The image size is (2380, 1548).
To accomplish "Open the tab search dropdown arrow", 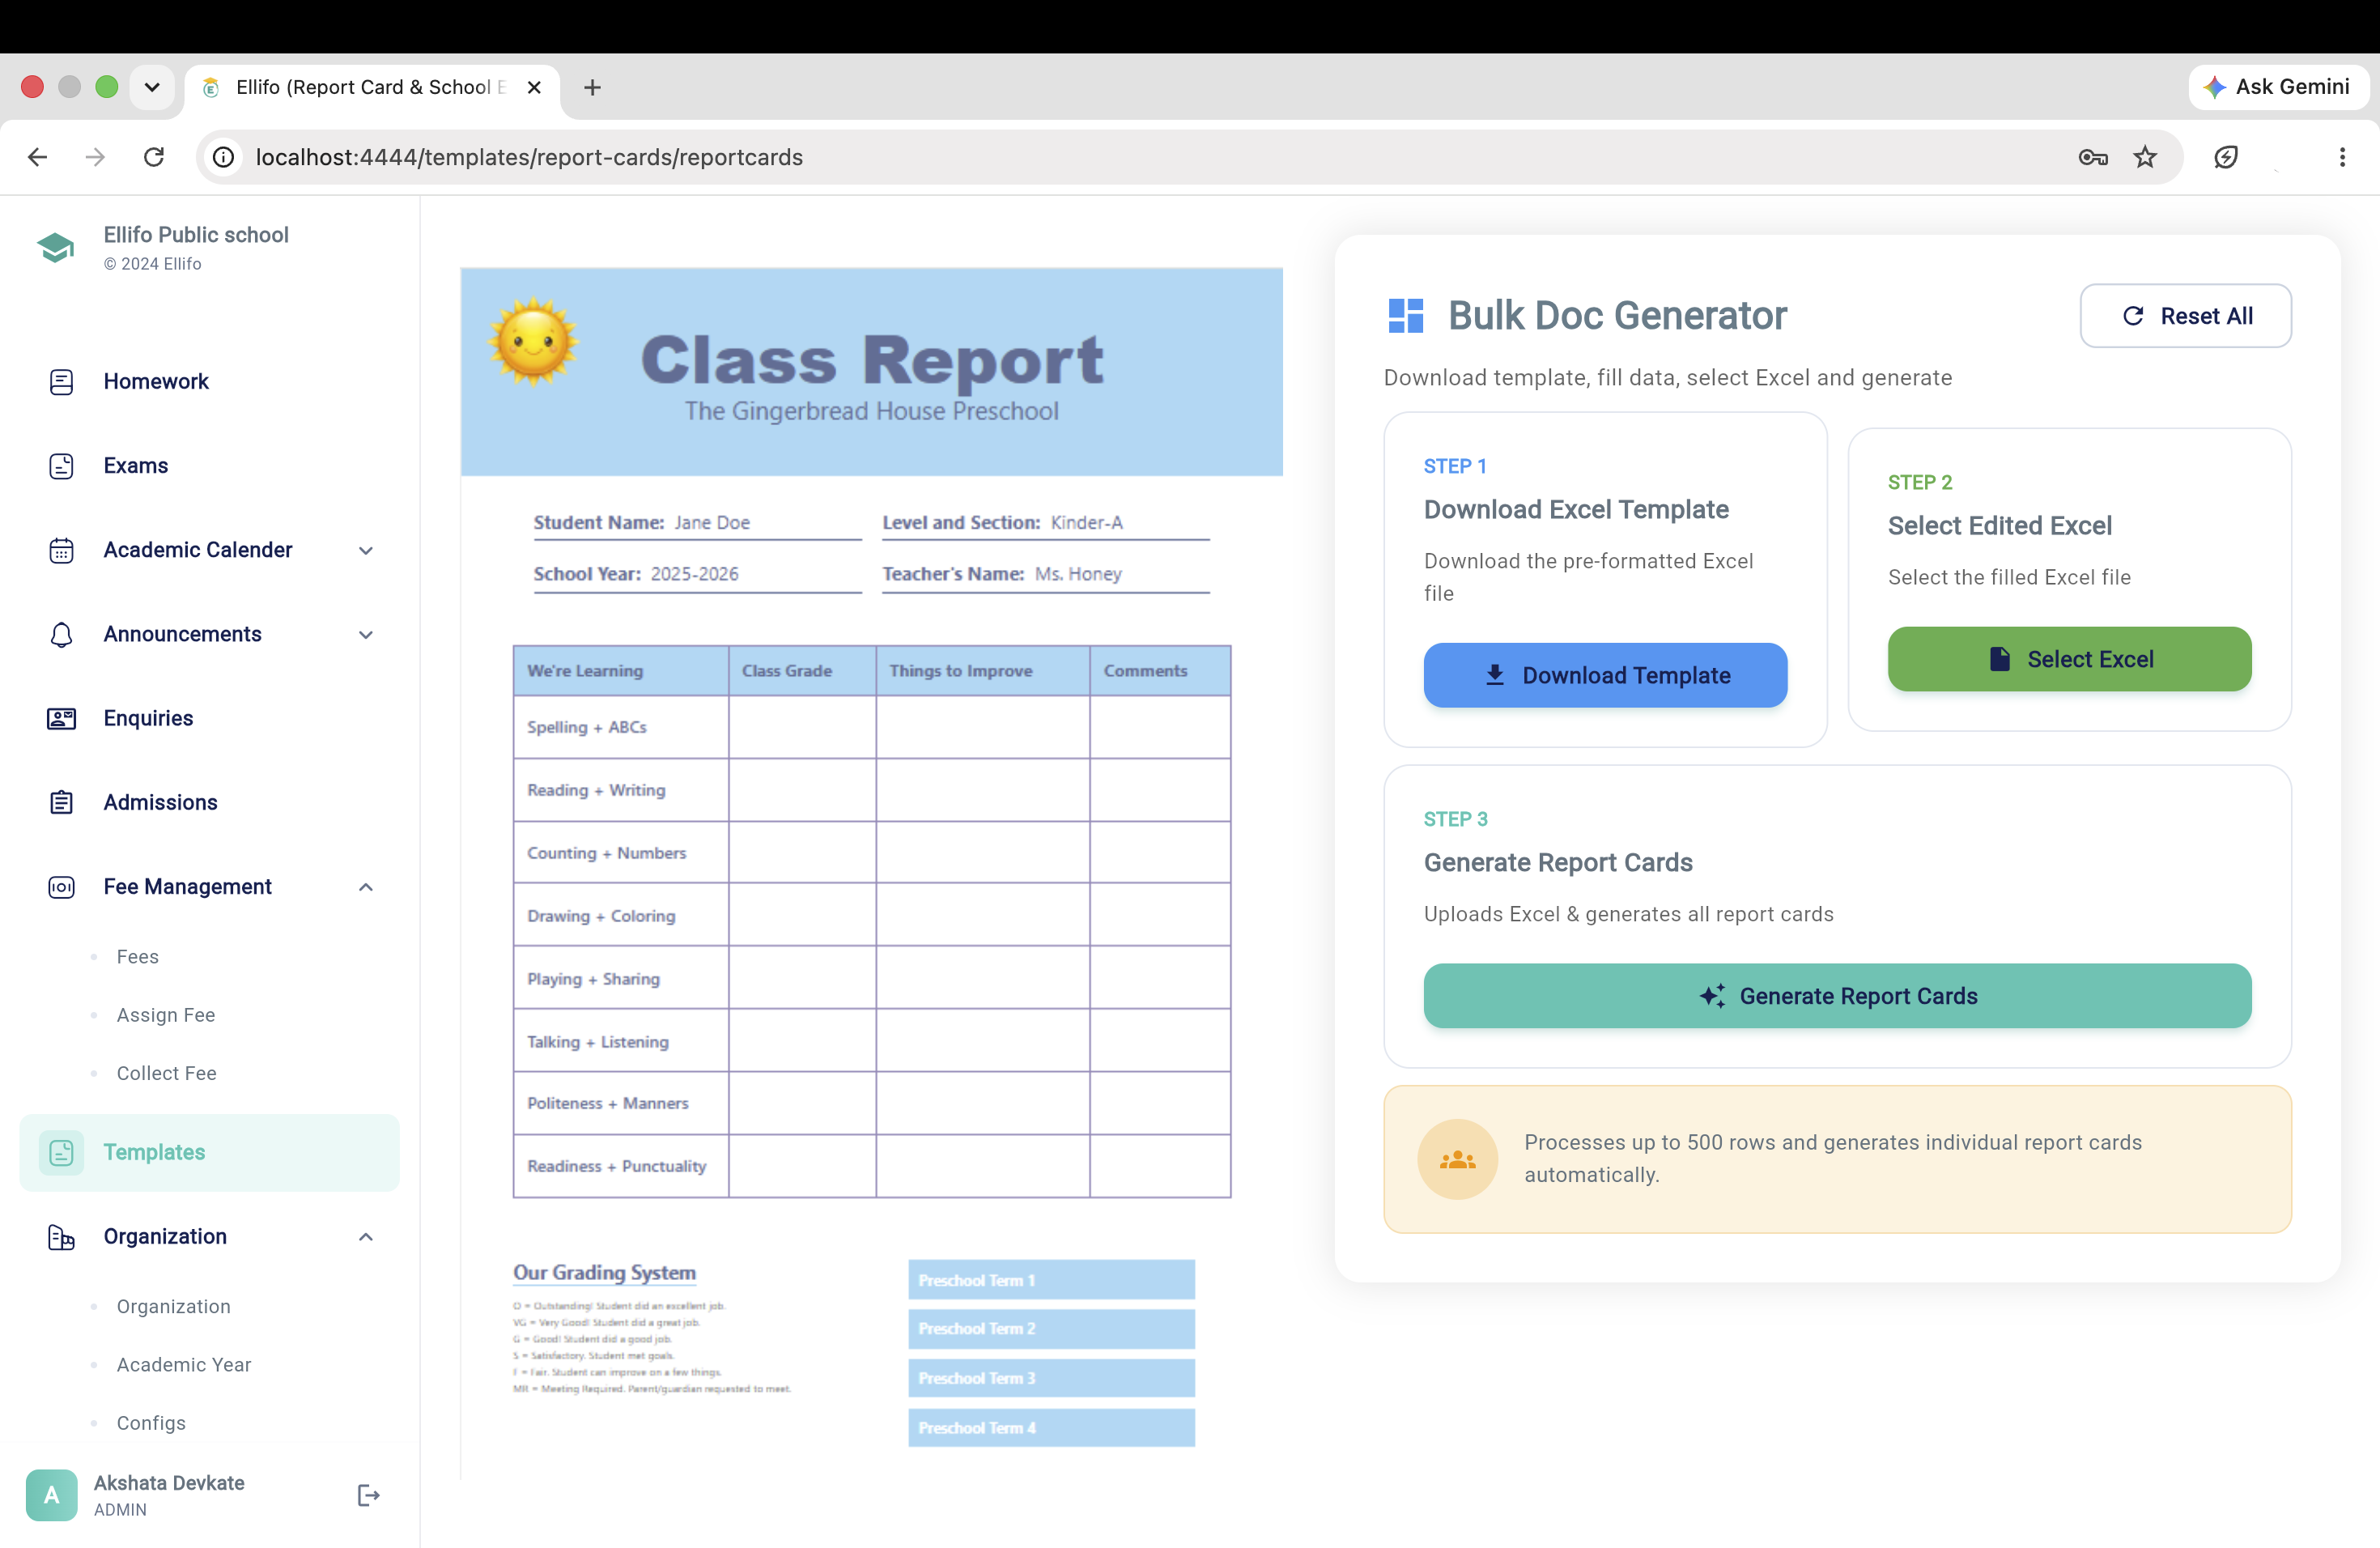I will pyautogui.click(x=152, y=87).
